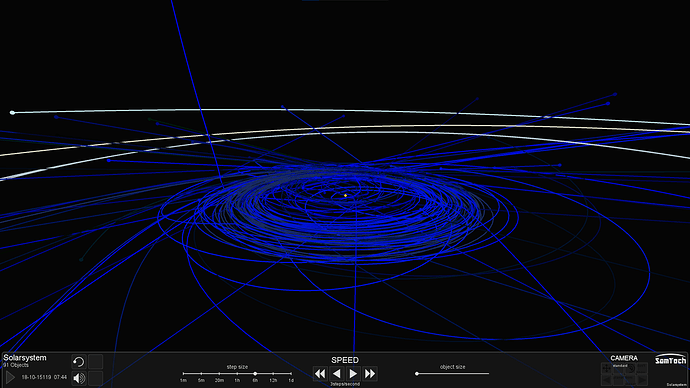The height and width of the screenshot is (388, 690).
Task: Mute the sound with speaker icon
Action: click(79, 378)
